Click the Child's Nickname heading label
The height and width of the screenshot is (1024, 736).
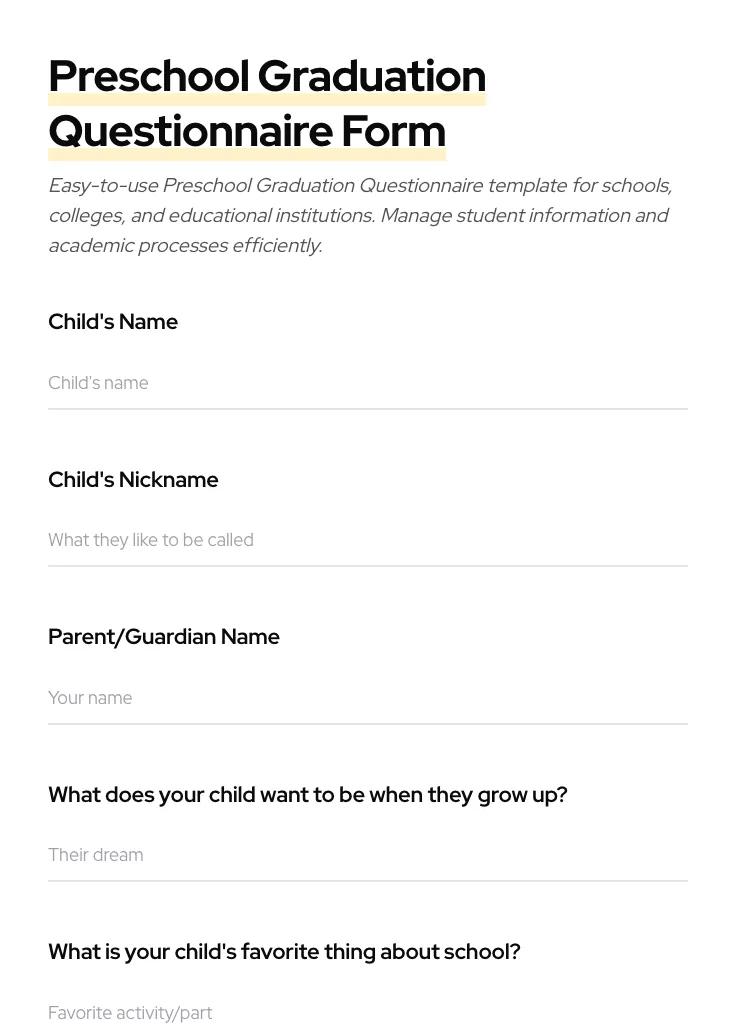tap(133, 480)
